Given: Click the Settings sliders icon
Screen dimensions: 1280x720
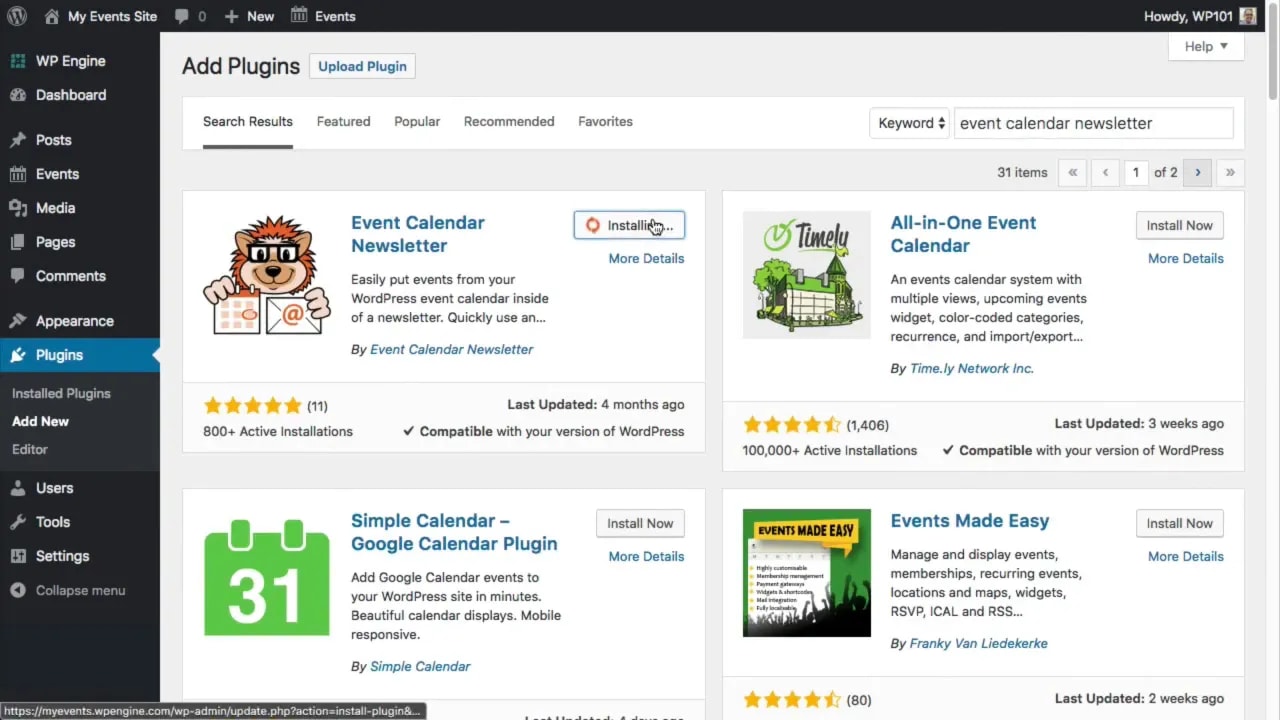Looking at the screenshot, I should point(18,556).
